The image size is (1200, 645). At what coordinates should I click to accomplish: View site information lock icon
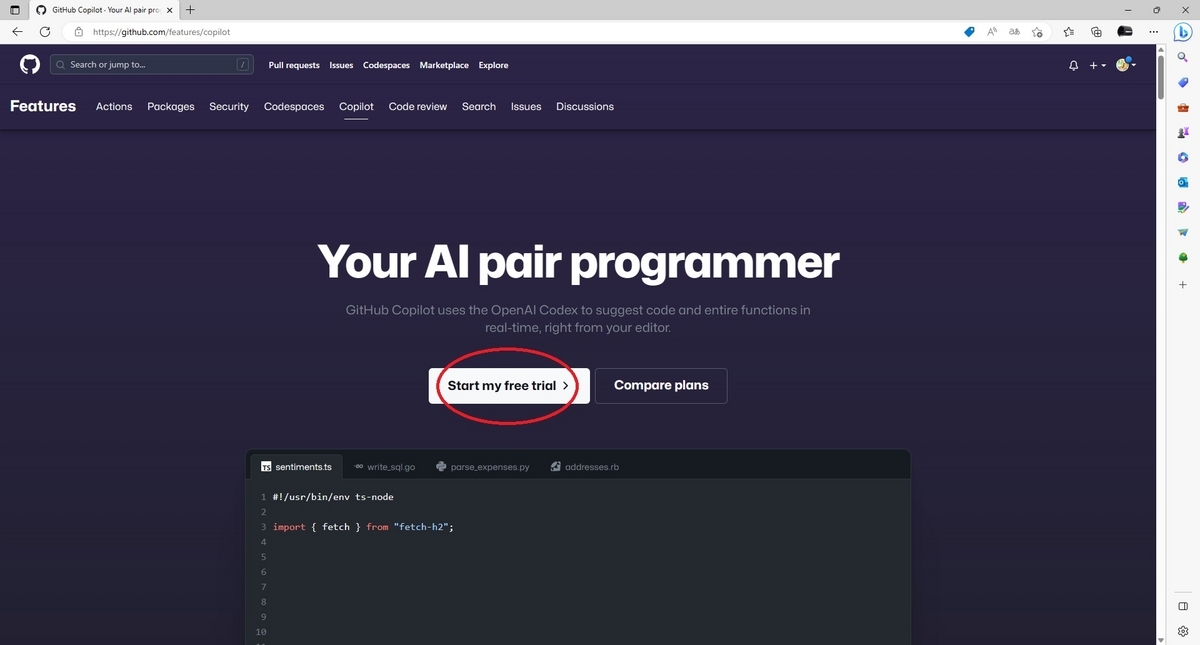pyautogui.click(x=79, y=32)
